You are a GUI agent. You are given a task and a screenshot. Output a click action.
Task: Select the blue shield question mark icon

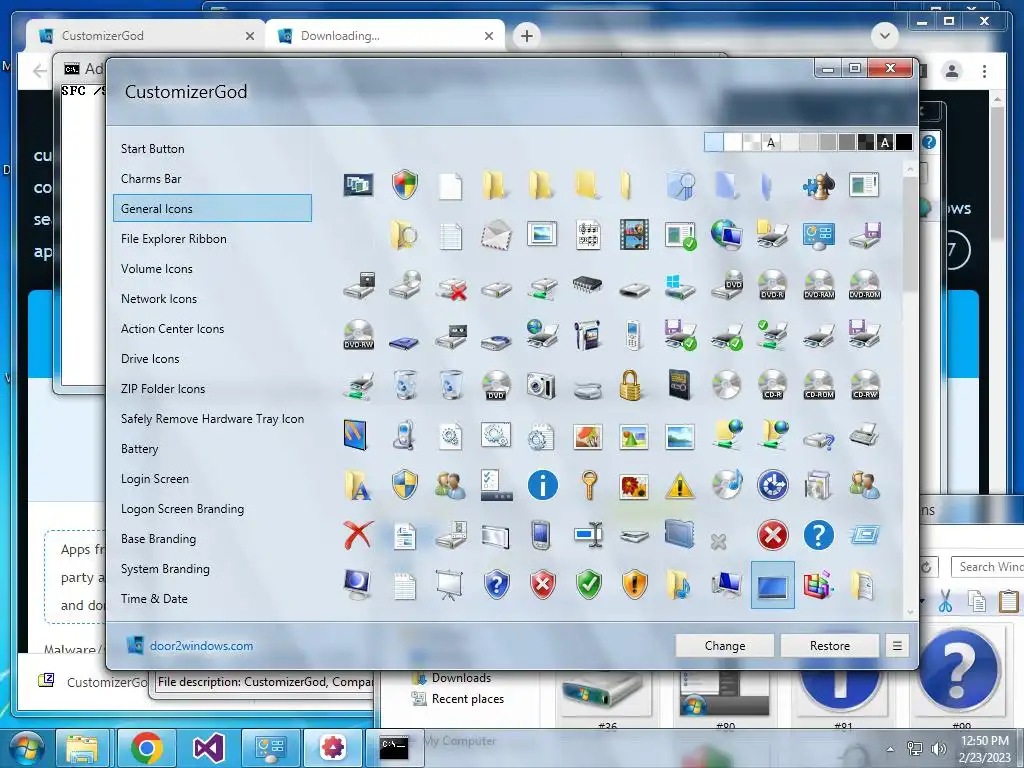[x=496, y=584]
